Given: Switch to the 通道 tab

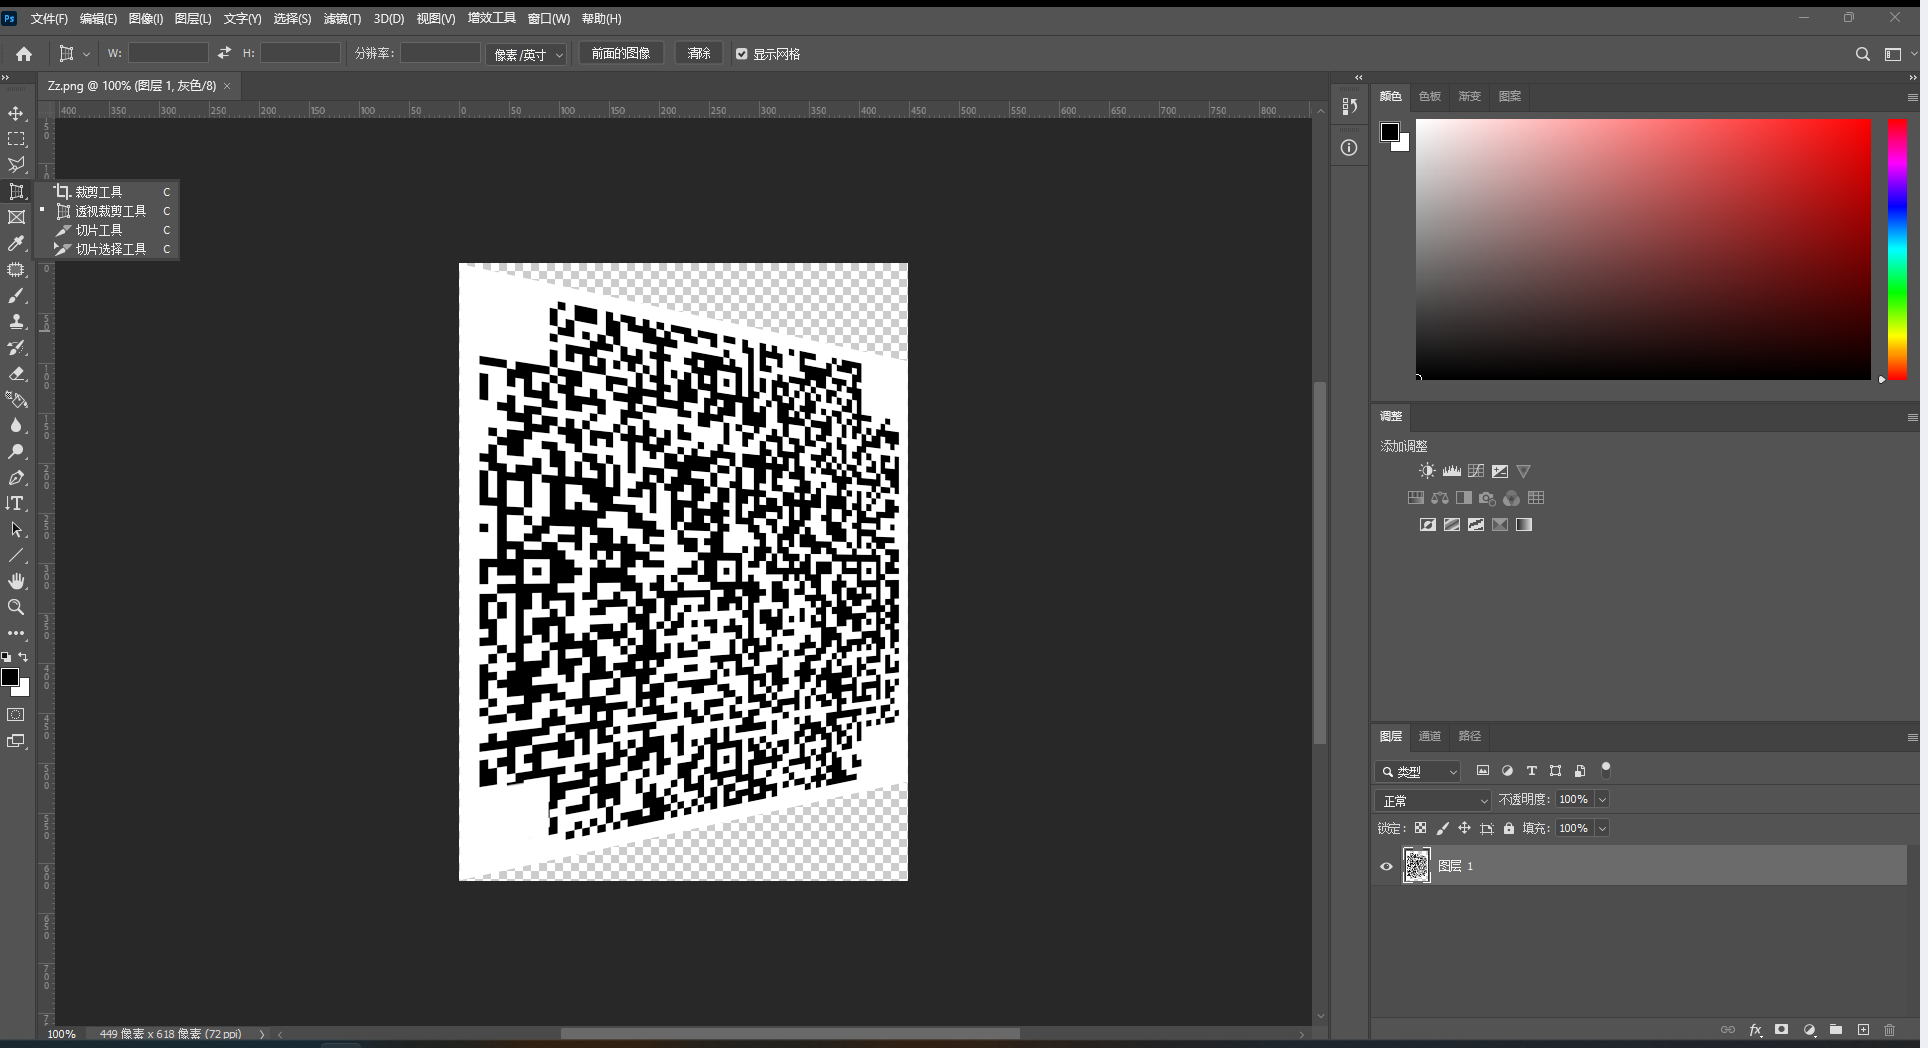Looking at the screenshot, I should pos(1430,736).
